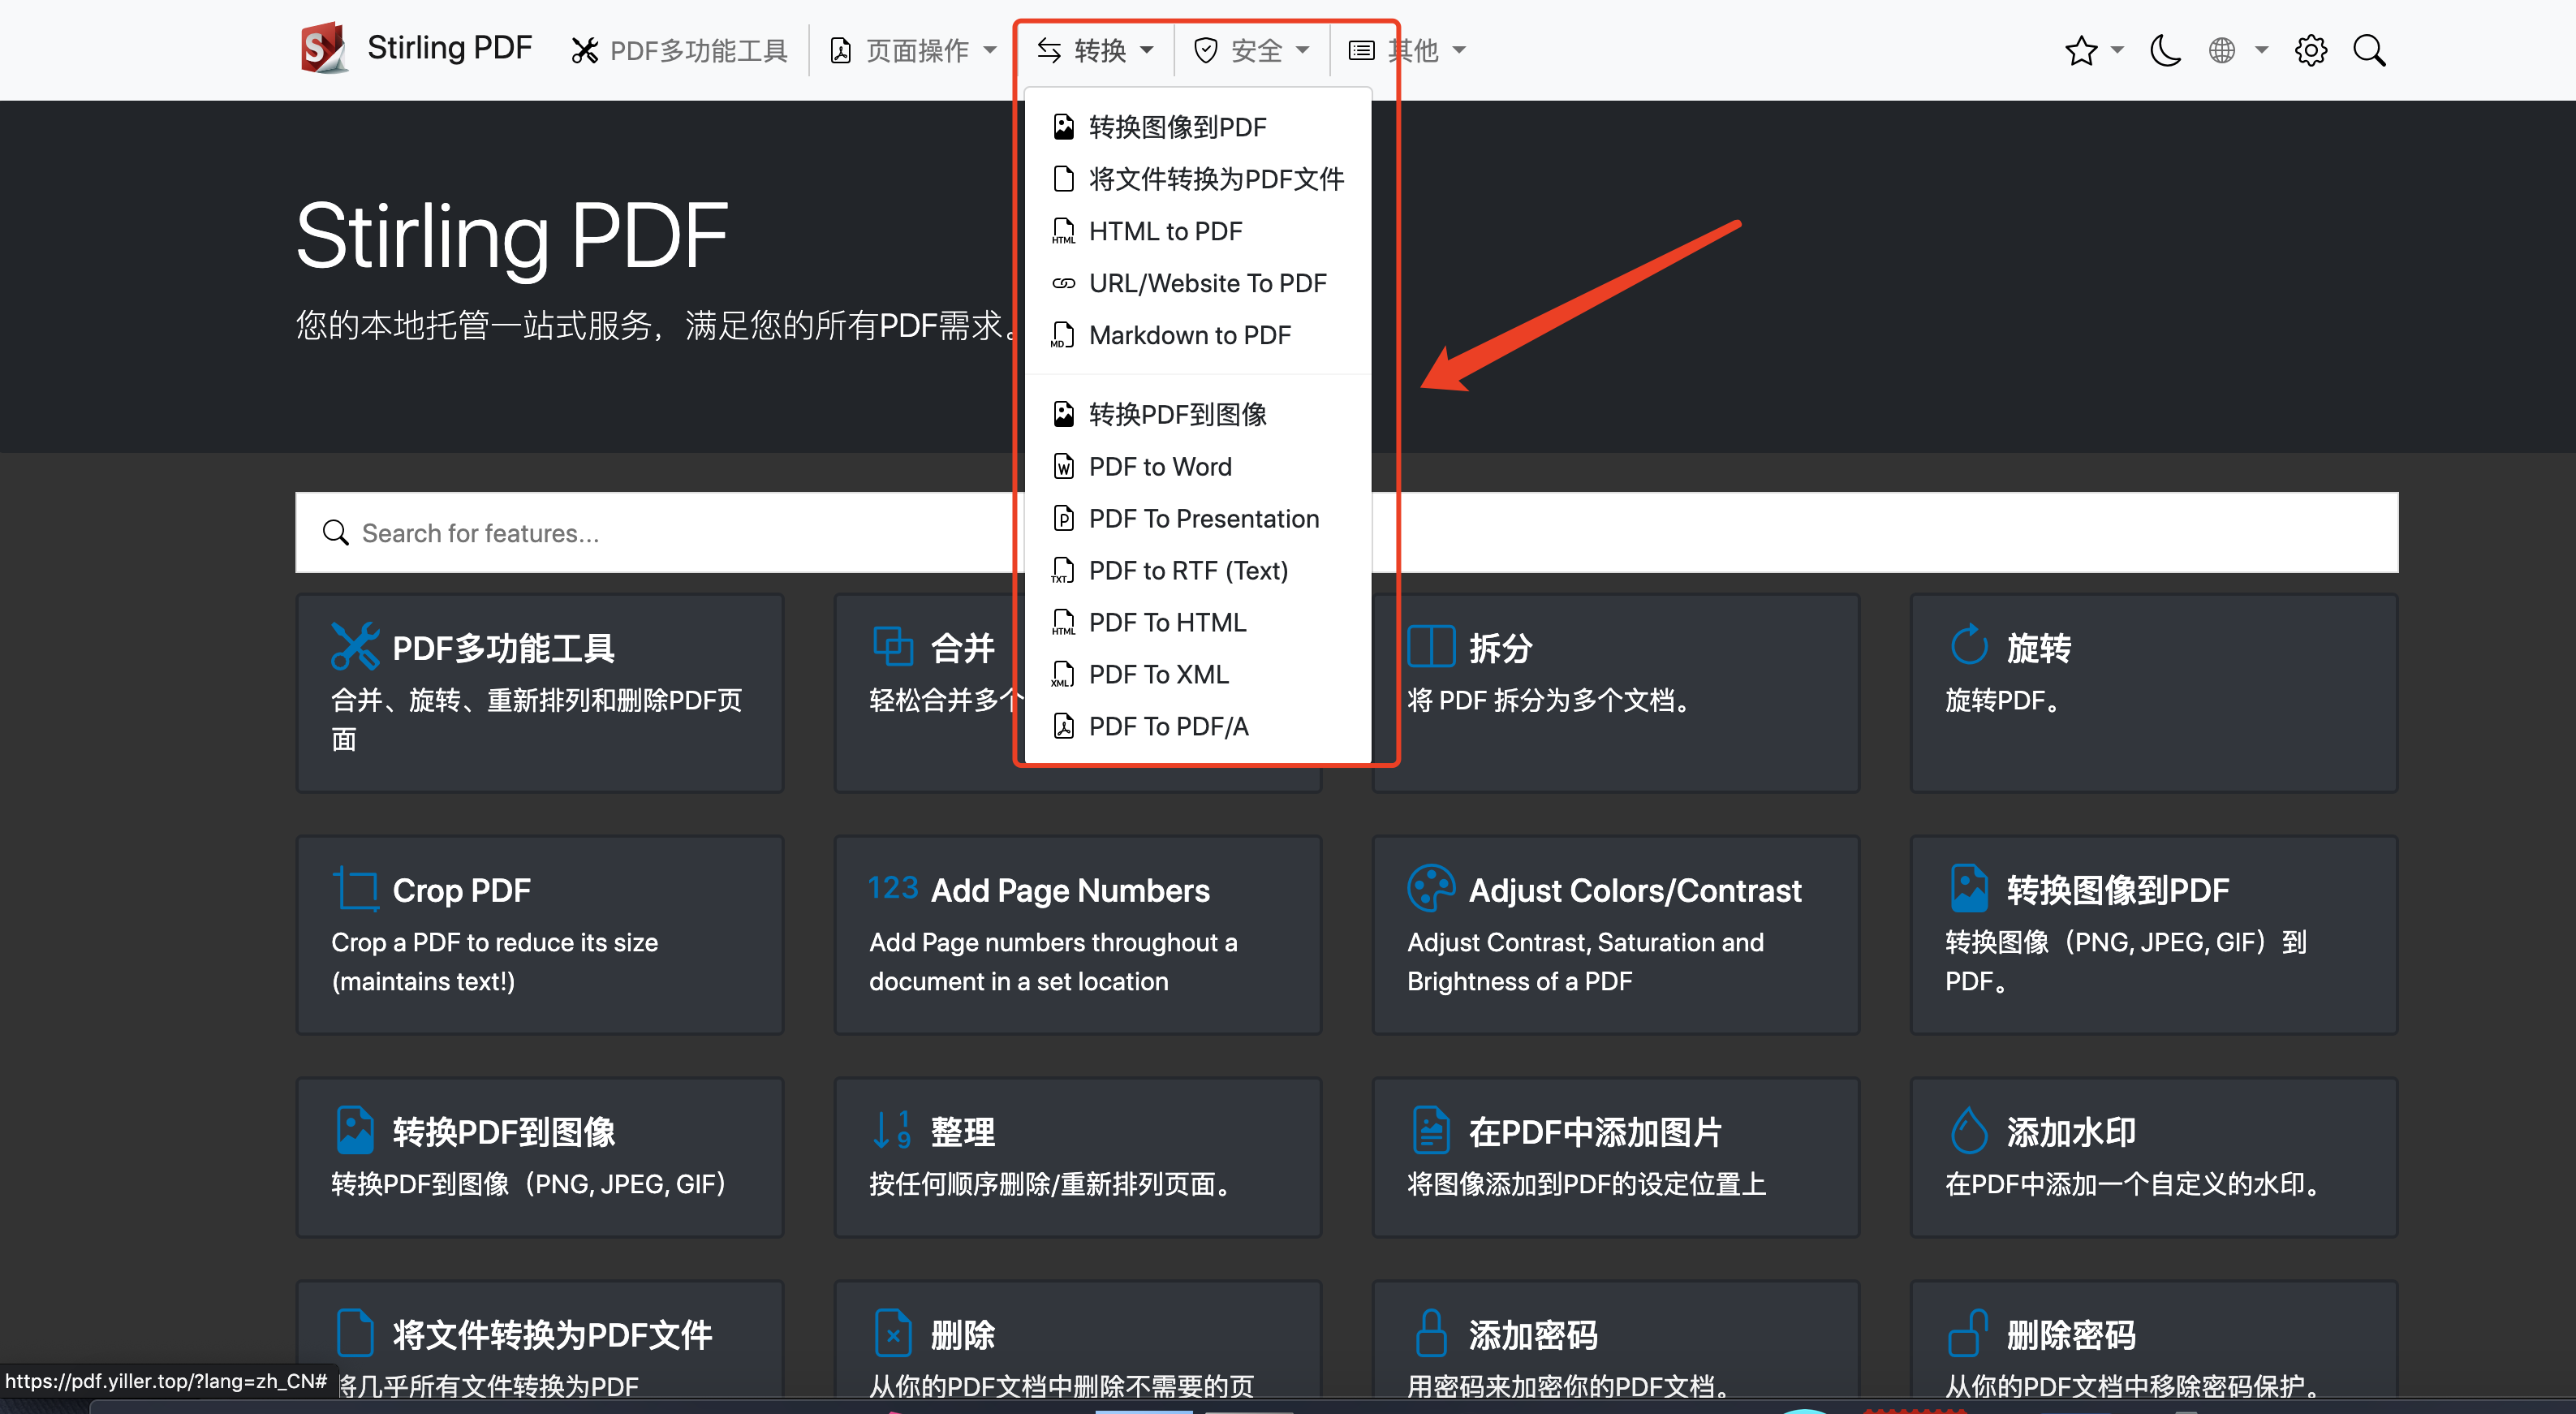Open the Add Page Numbers card

coord(1077,934)
